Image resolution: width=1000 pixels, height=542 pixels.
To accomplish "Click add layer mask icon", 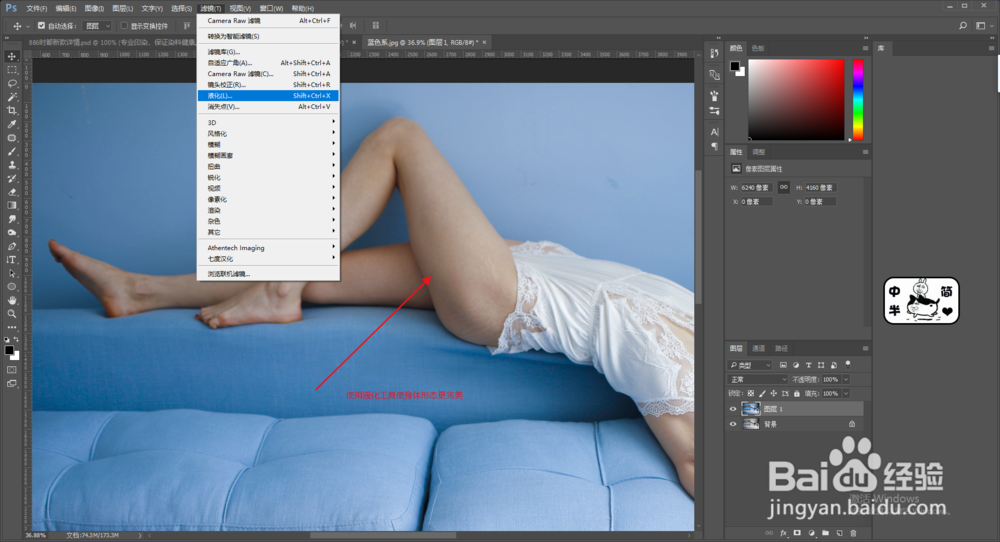I will pos(797,533).
